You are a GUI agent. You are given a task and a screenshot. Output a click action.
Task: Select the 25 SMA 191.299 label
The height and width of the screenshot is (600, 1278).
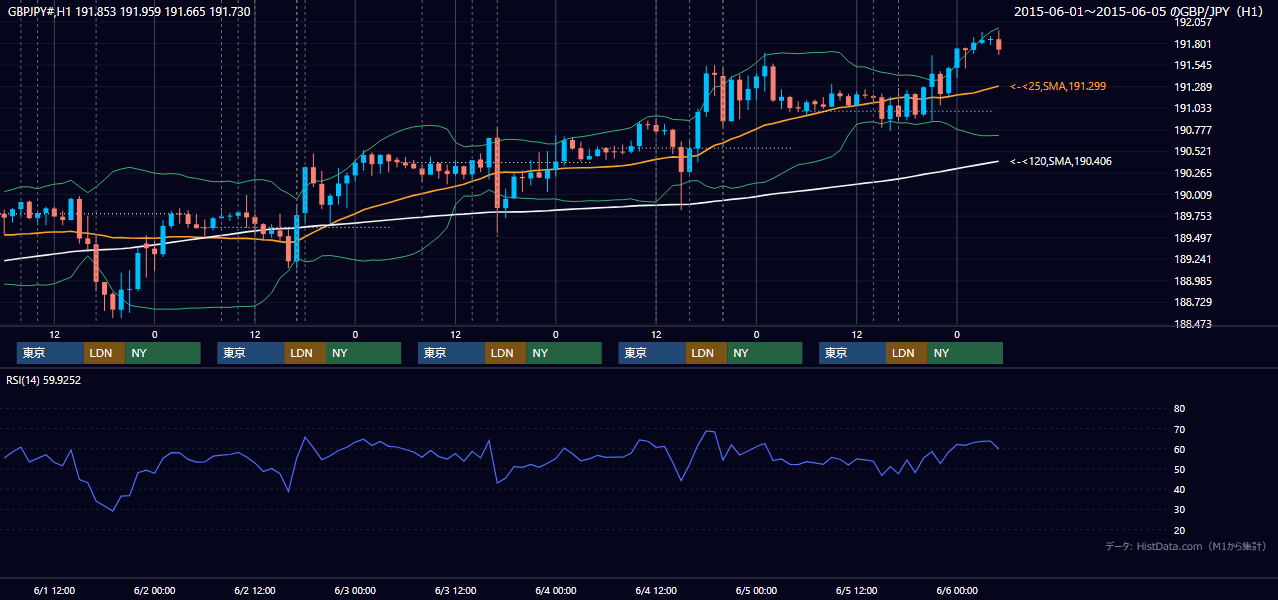pyautogui.click(x=1058, y=87)
